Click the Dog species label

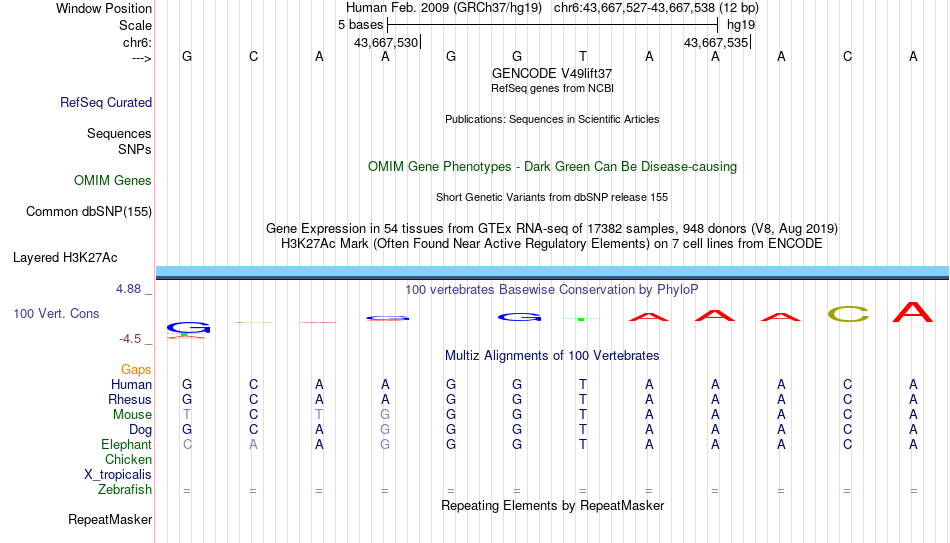[140, 430]
